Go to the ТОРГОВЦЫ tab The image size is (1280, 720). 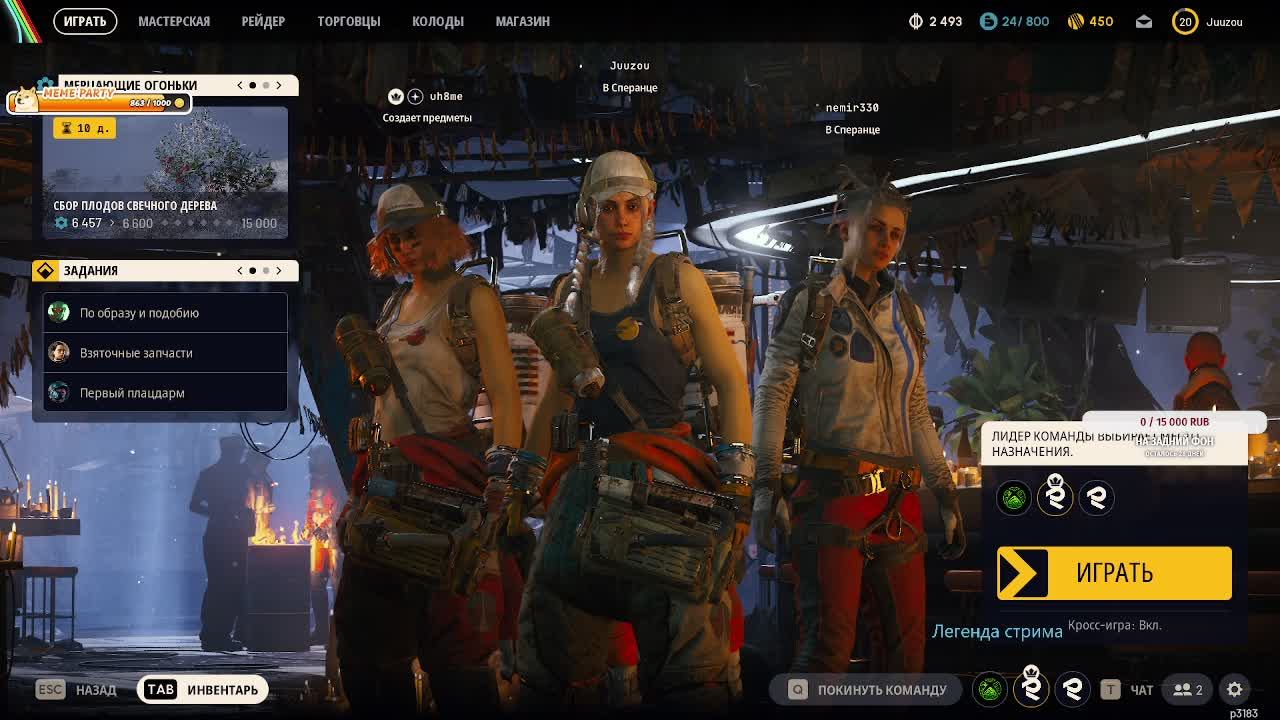349,21
